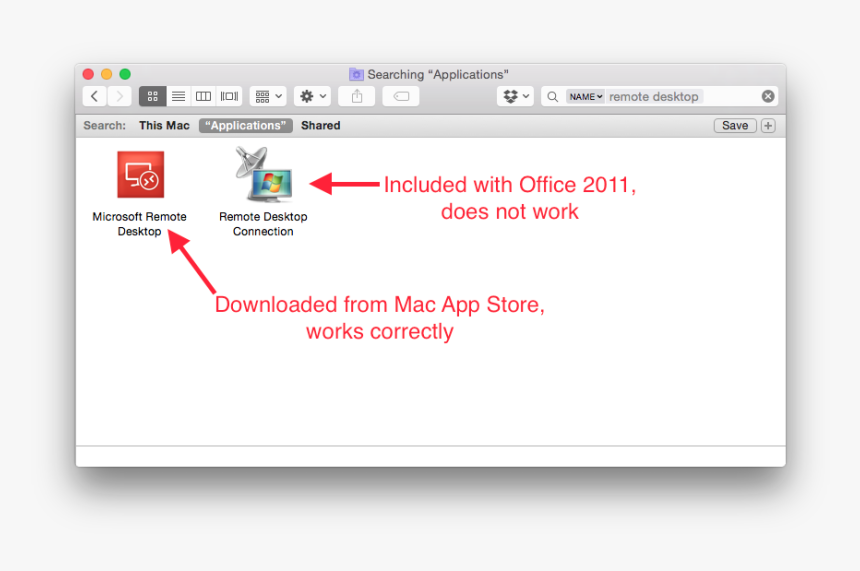Select the Microsoft Remote Desktop app icon
Screen dimensions: 860x571
(140, 174)
